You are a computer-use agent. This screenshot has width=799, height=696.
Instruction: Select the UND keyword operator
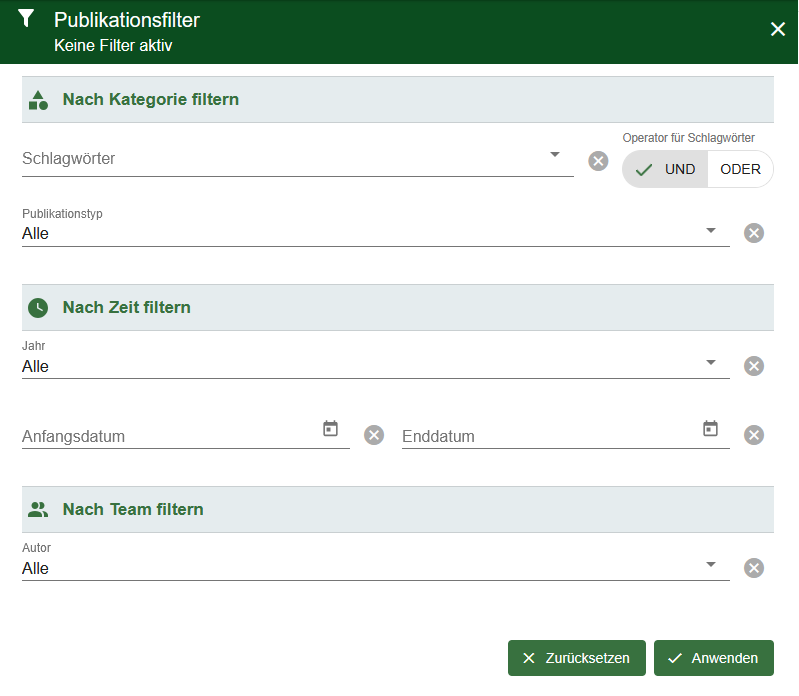[x=666, y=169]
